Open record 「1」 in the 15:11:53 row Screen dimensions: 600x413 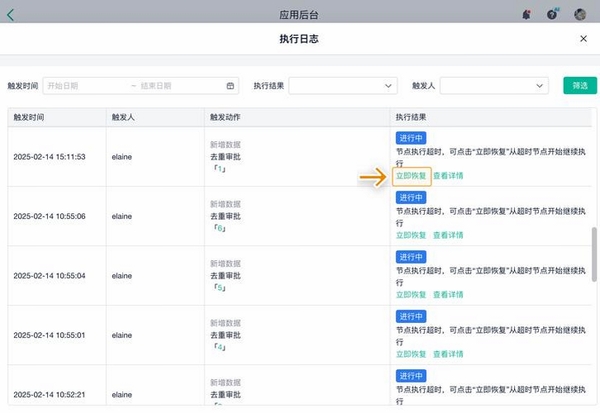[220, 169]
